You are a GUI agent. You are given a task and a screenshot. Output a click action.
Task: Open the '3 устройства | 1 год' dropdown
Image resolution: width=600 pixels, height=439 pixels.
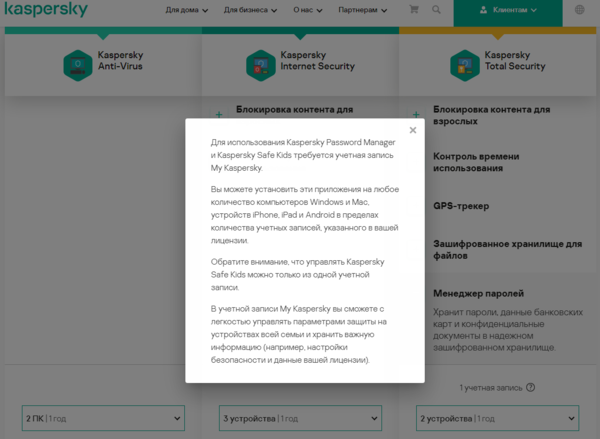tap(300, 418)
